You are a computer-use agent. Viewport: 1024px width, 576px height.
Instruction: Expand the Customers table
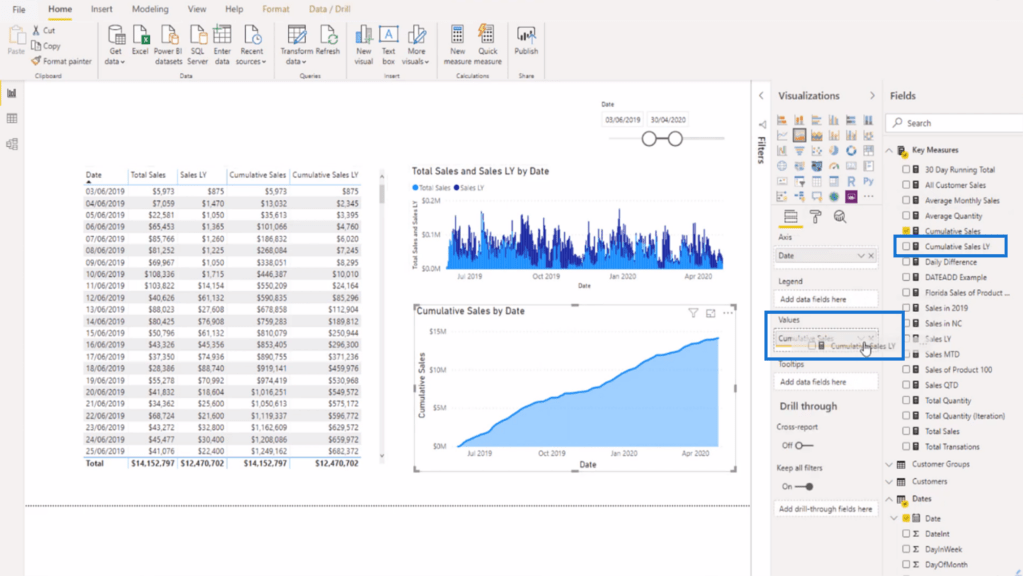click(x=889, y=481)
